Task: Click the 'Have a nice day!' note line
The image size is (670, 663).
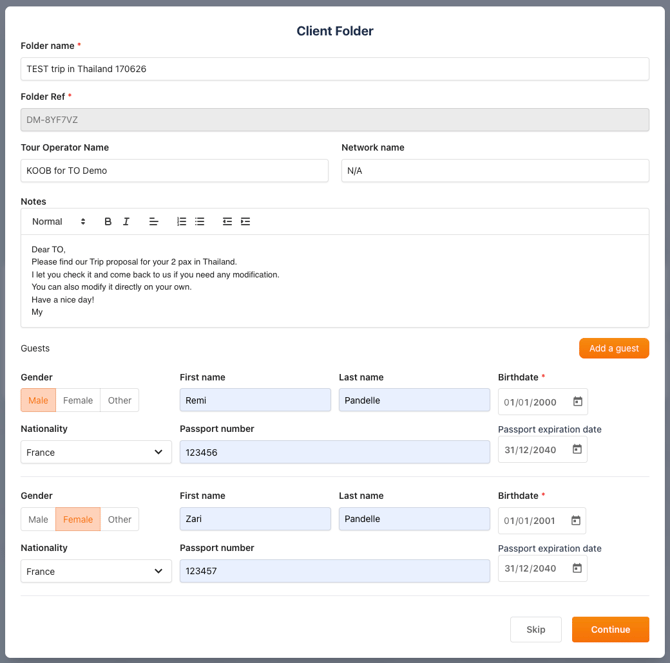Action: point(63,299)
